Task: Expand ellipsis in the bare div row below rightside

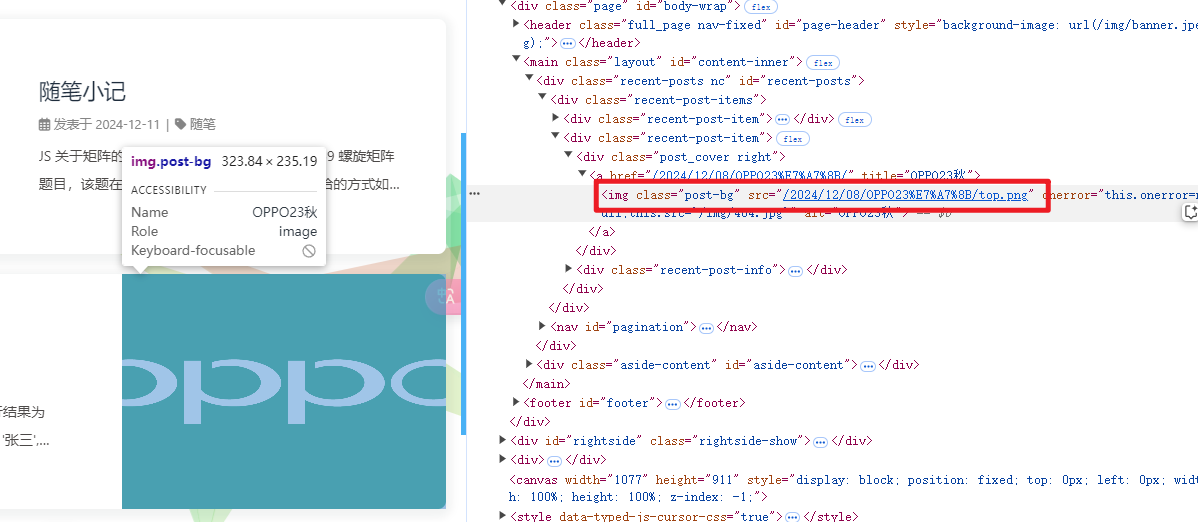Action: [x=555, y=461]
